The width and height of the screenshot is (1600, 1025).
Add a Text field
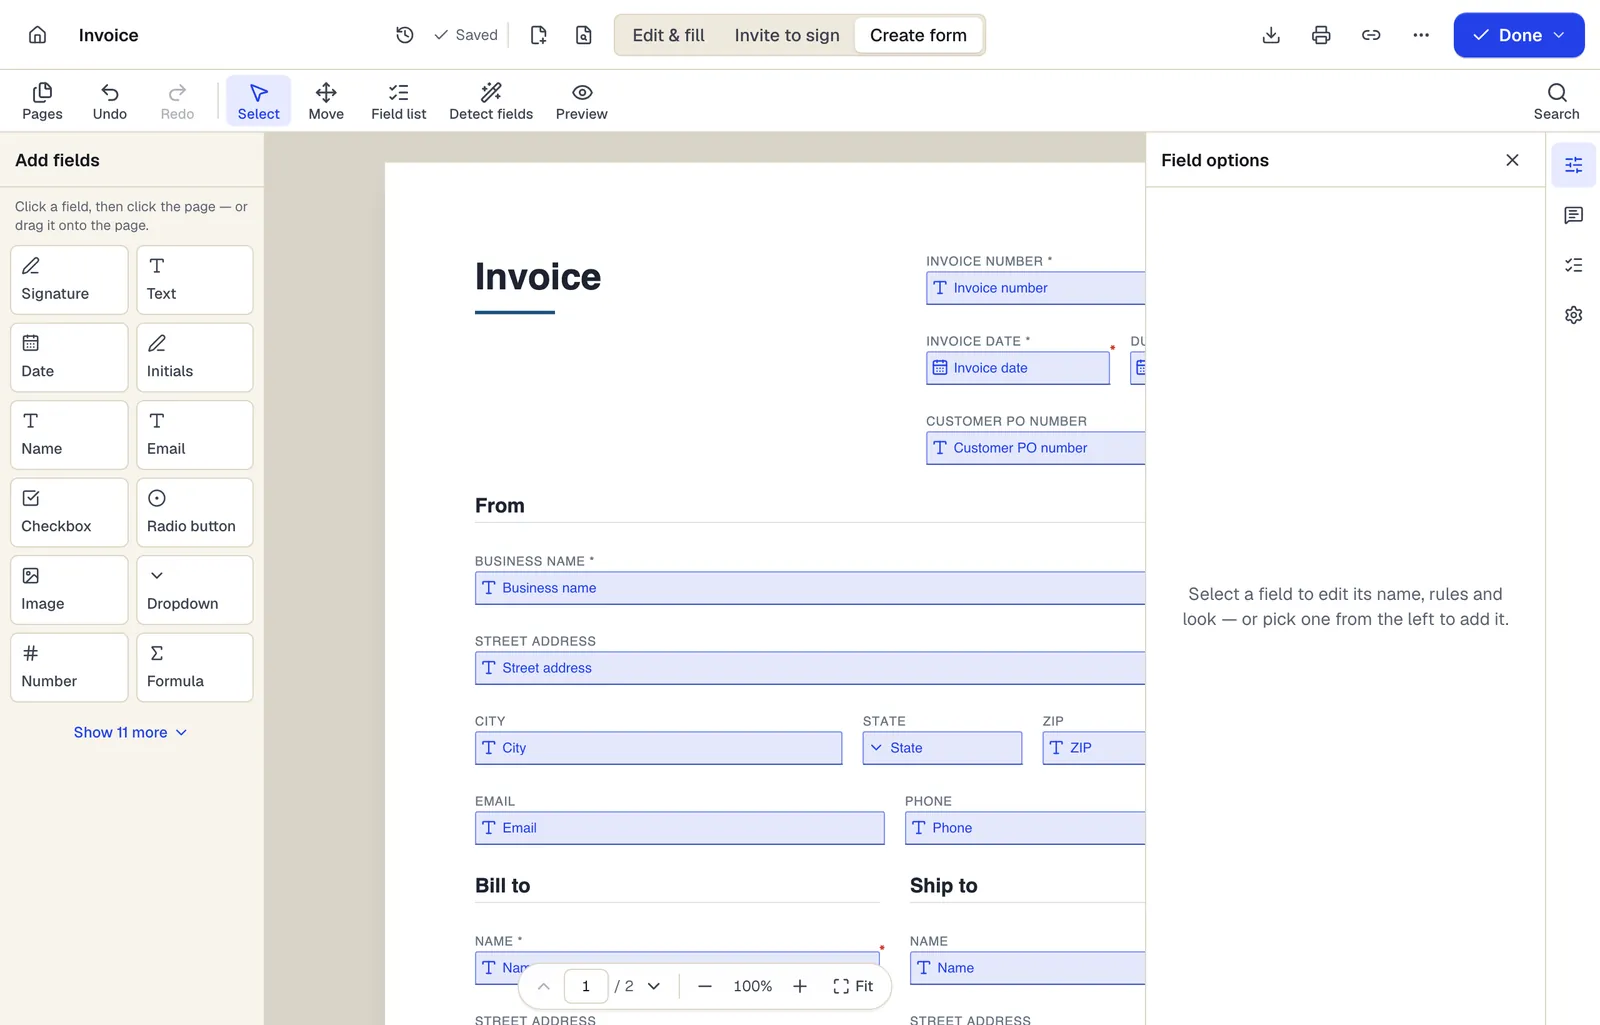(x=195, y=280)
